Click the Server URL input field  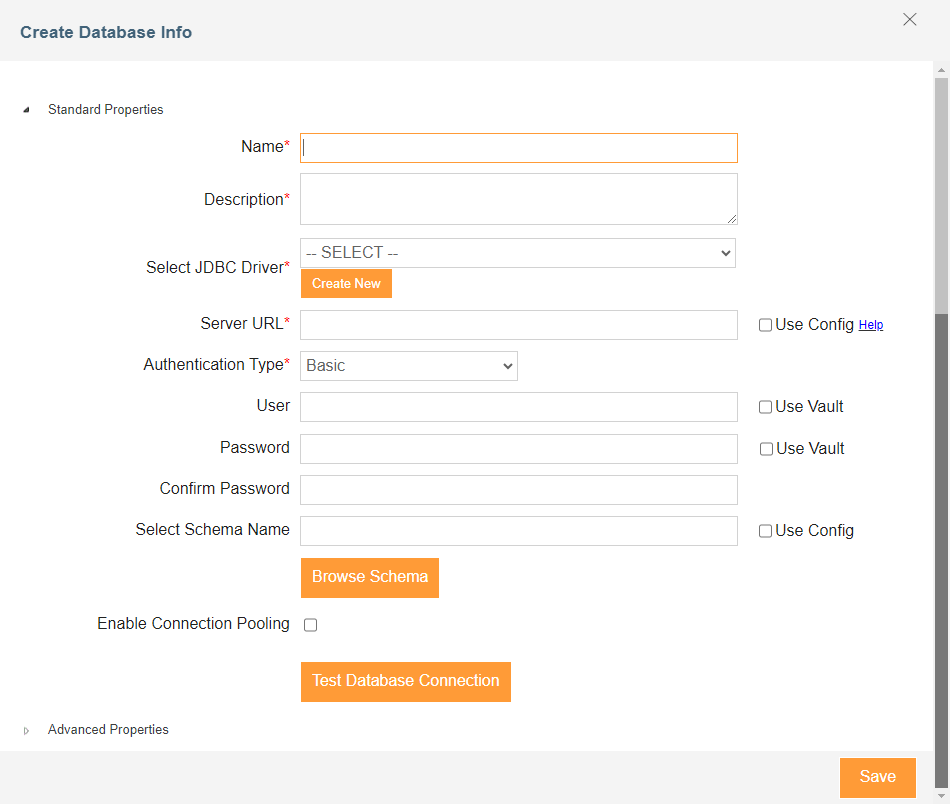(518, 325)
